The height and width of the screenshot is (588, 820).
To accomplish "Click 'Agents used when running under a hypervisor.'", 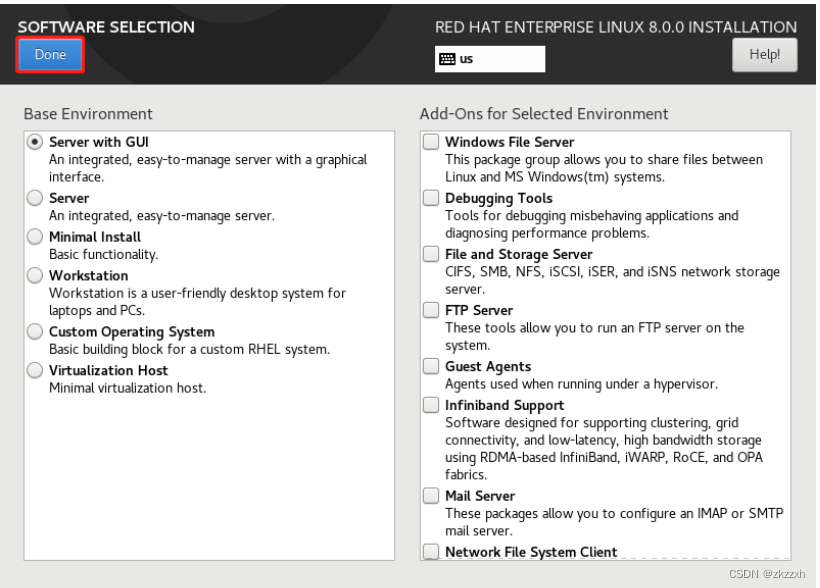I will pyautogui.click(x=582, y=384).
